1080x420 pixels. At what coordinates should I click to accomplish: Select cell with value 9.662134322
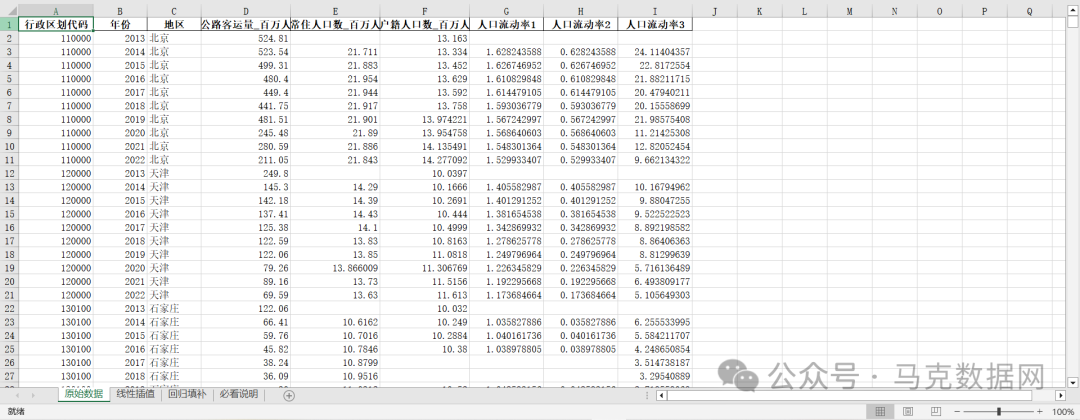(655, 159)
